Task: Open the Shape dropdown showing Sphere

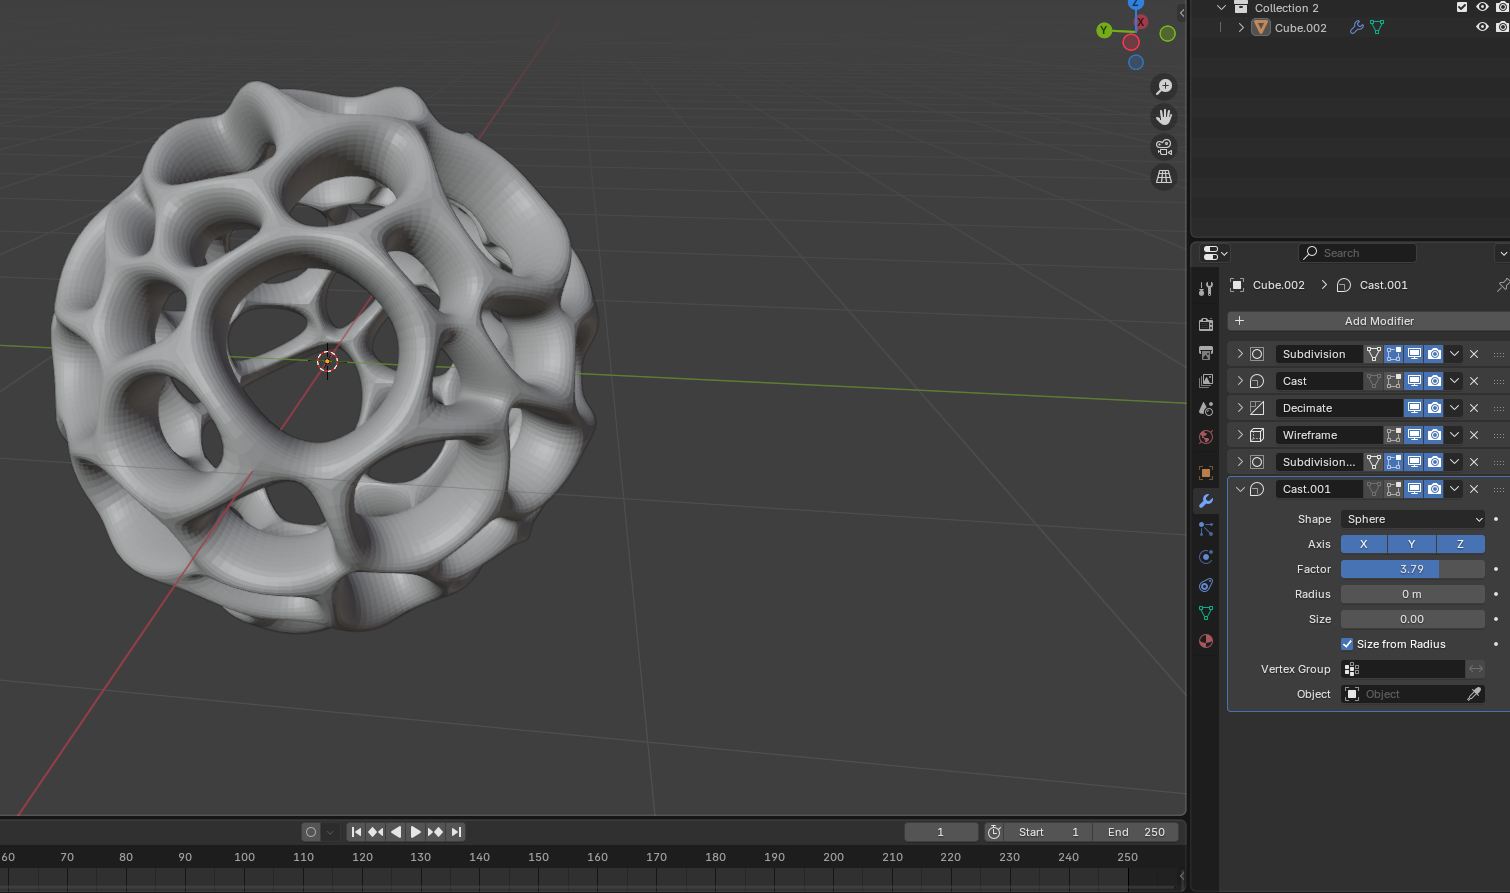Action: [x=1413, y=519]
